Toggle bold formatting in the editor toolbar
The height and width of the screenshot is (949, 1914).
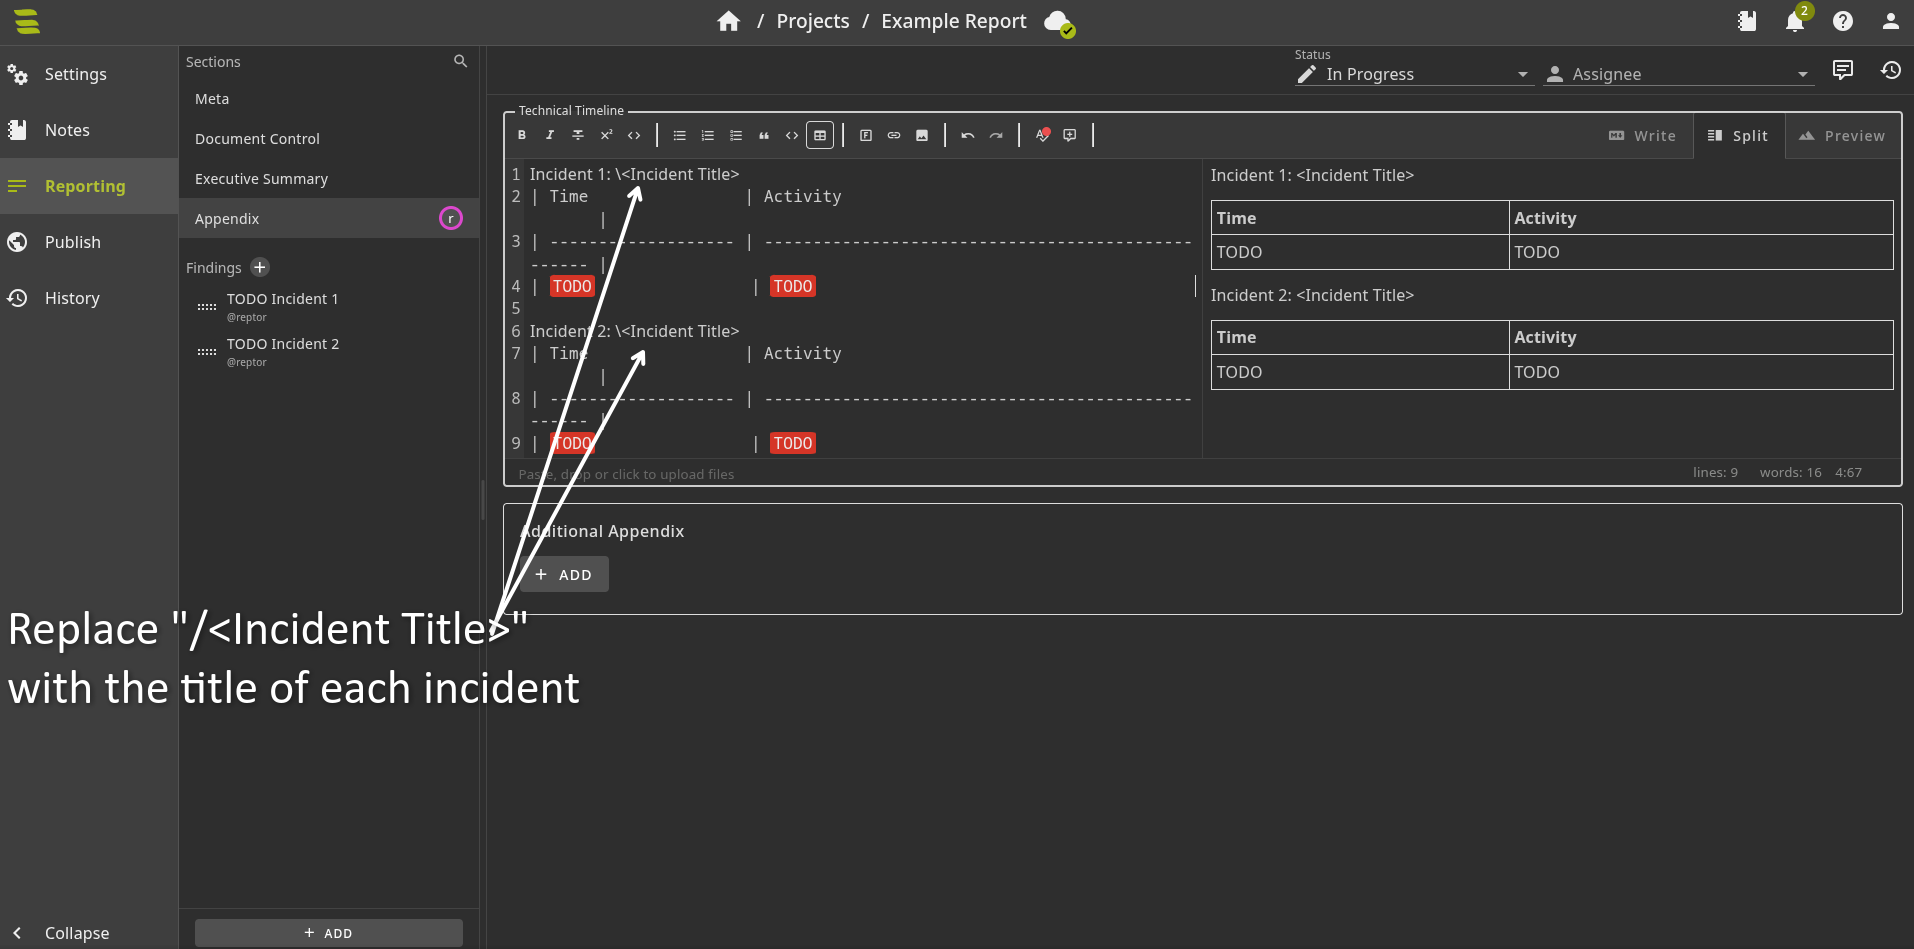[x=521, y=135]
